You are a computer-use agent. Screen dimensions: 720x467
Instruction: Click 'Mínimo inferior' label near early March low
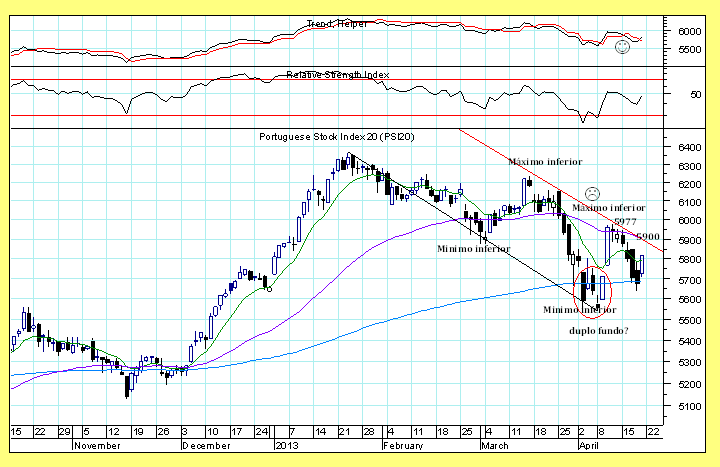tap(473, 249)
